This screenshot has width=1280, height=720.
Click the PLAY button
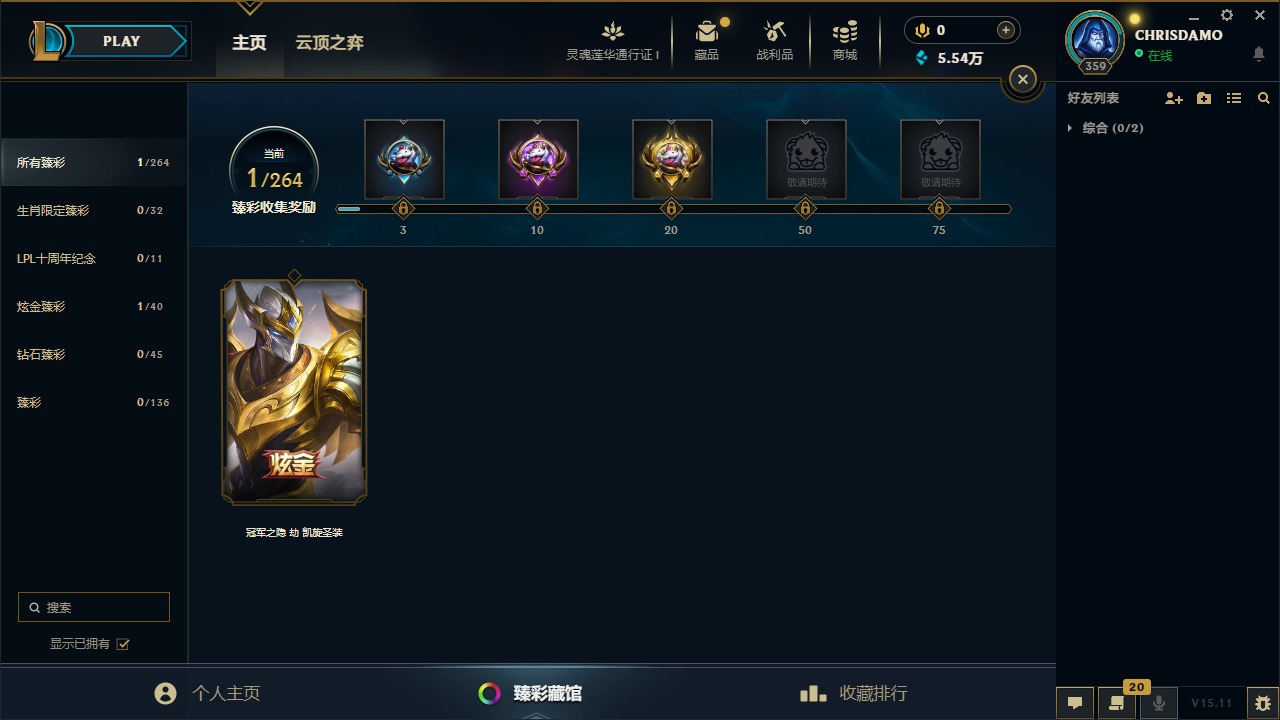[x=120, y=41]
